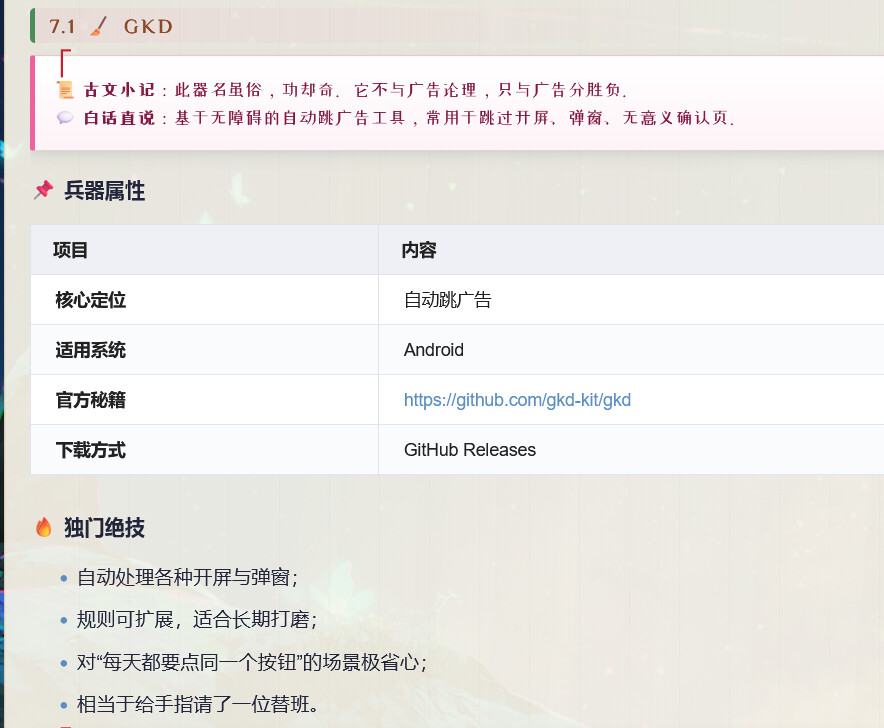Select the Android table cell

tap(631, 350)
